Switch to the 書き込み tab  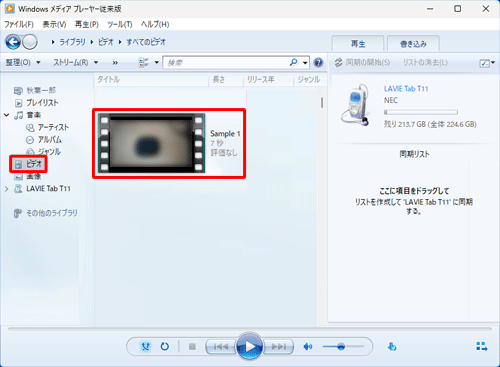click(413, 44)
